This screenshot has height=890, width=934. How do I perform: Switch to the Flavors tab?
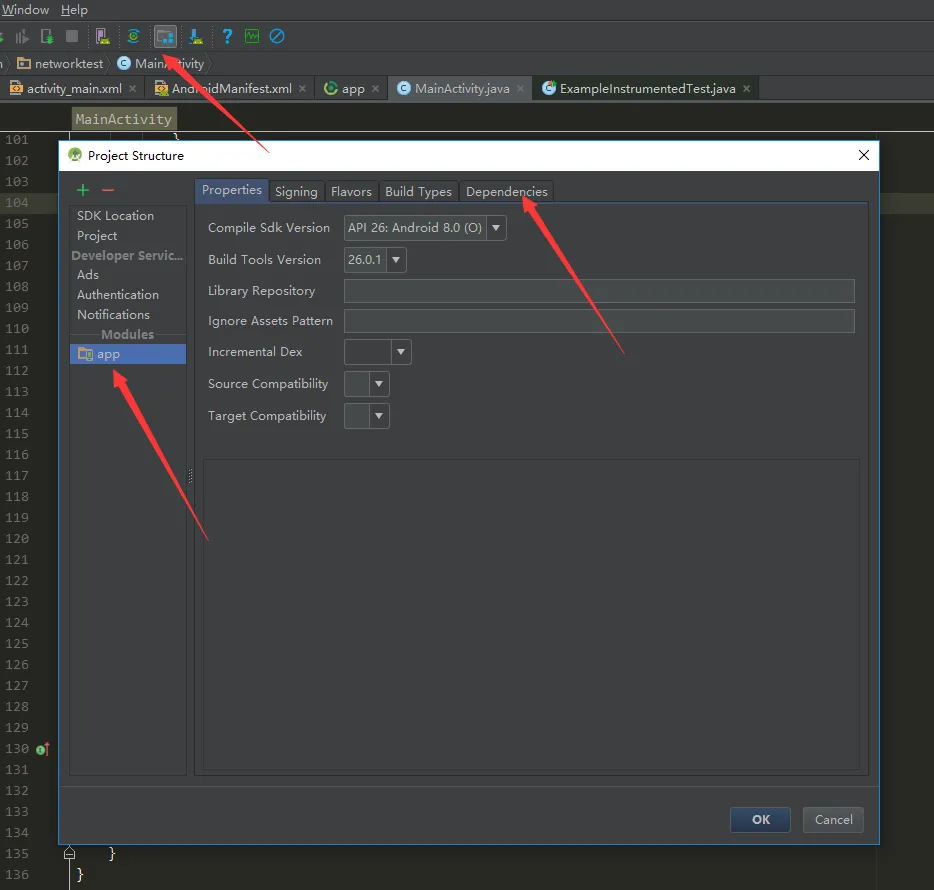point(351,192)
